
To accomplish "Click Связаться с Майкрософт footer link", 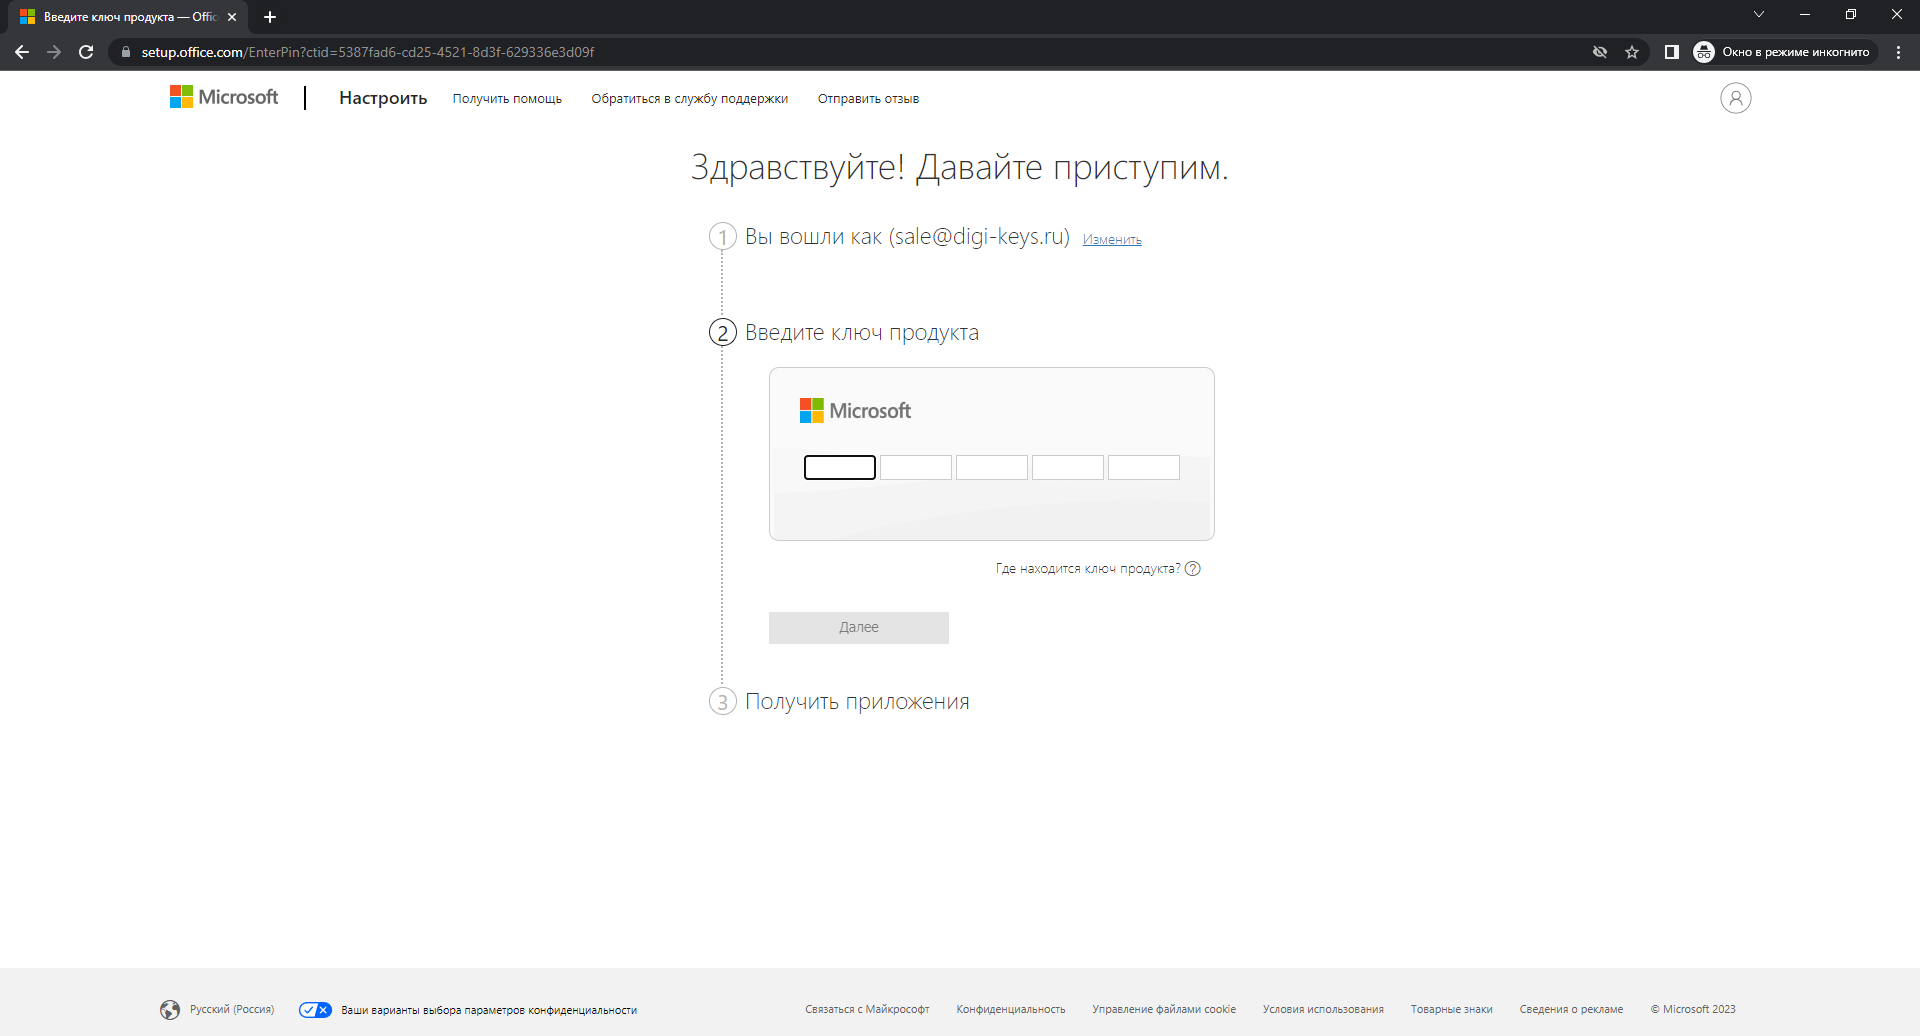I will (867, 1010).
